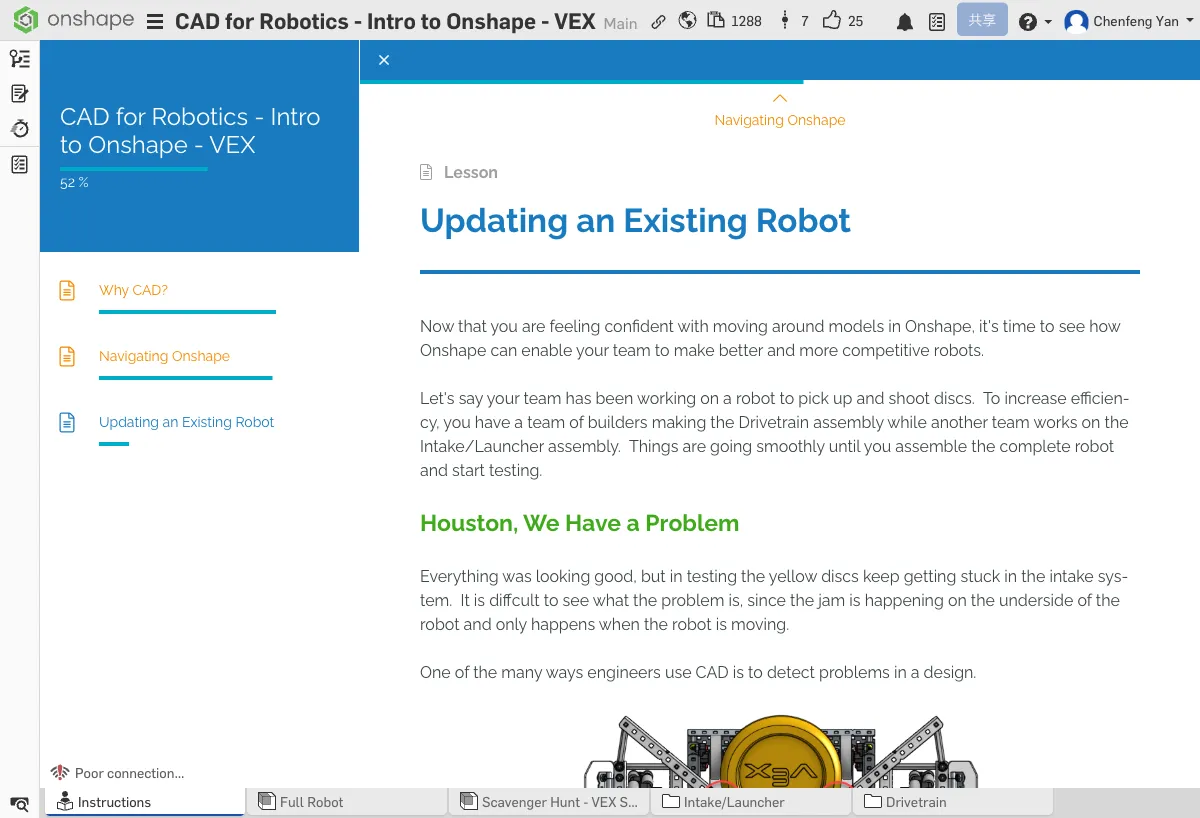This screenshot has width=1200, height=818.
Task: Click the thumbs-up like icon
Action: click(x=831, y=21)
